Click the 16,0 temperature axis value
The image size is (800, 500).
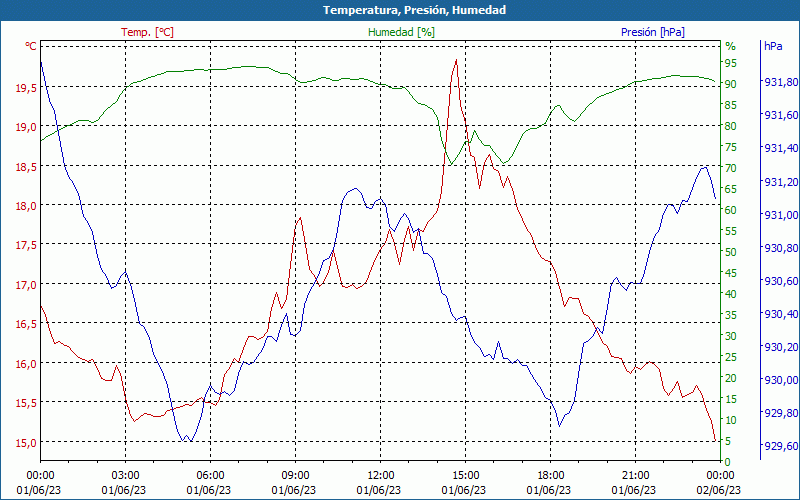[26, 364]
